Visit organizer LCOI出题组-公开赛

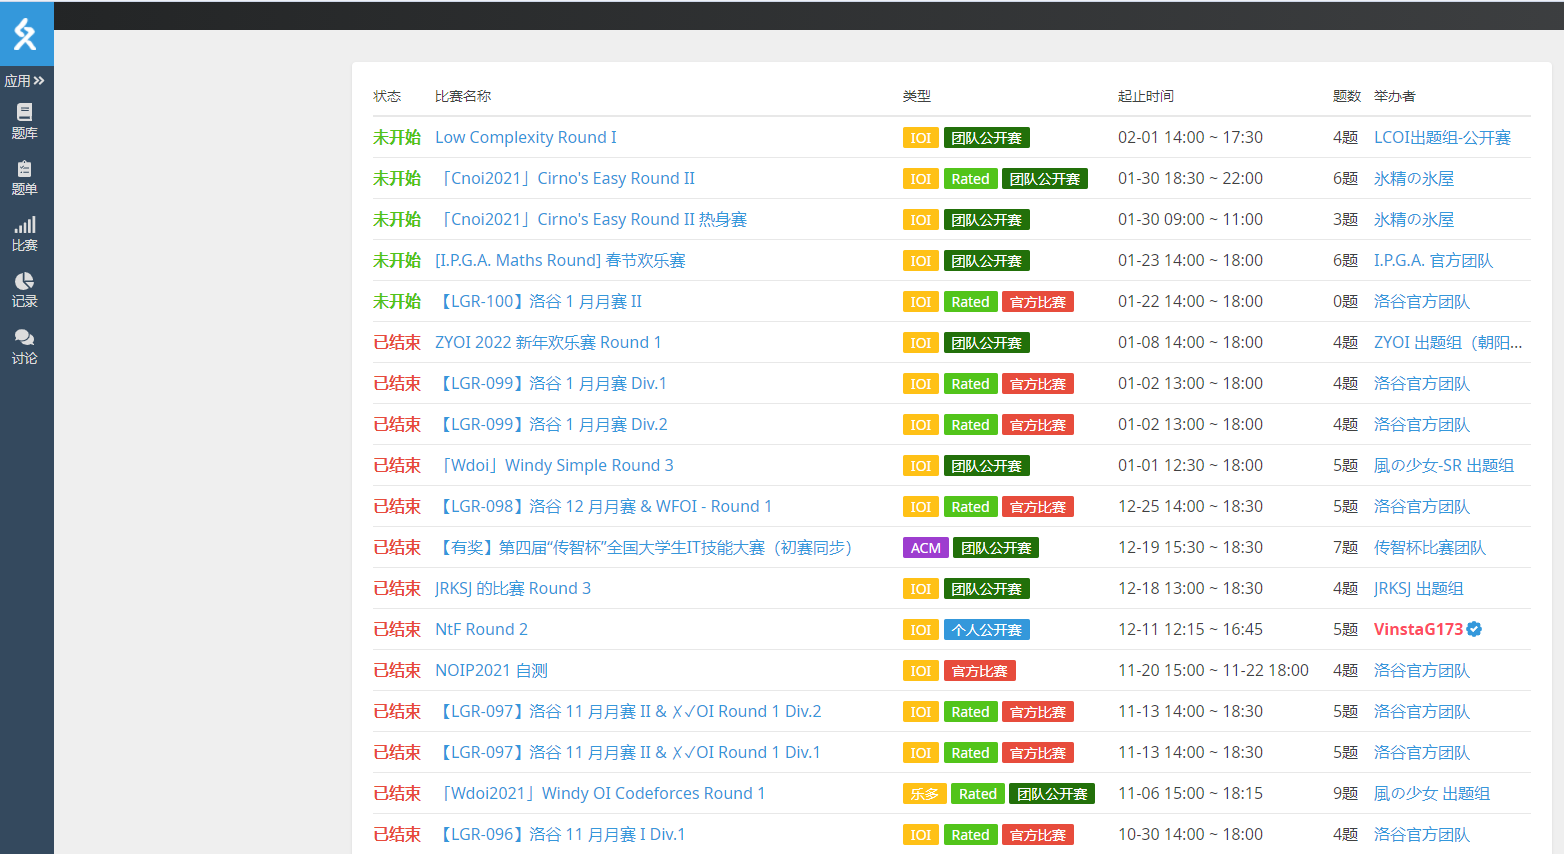pos(1442,137)
